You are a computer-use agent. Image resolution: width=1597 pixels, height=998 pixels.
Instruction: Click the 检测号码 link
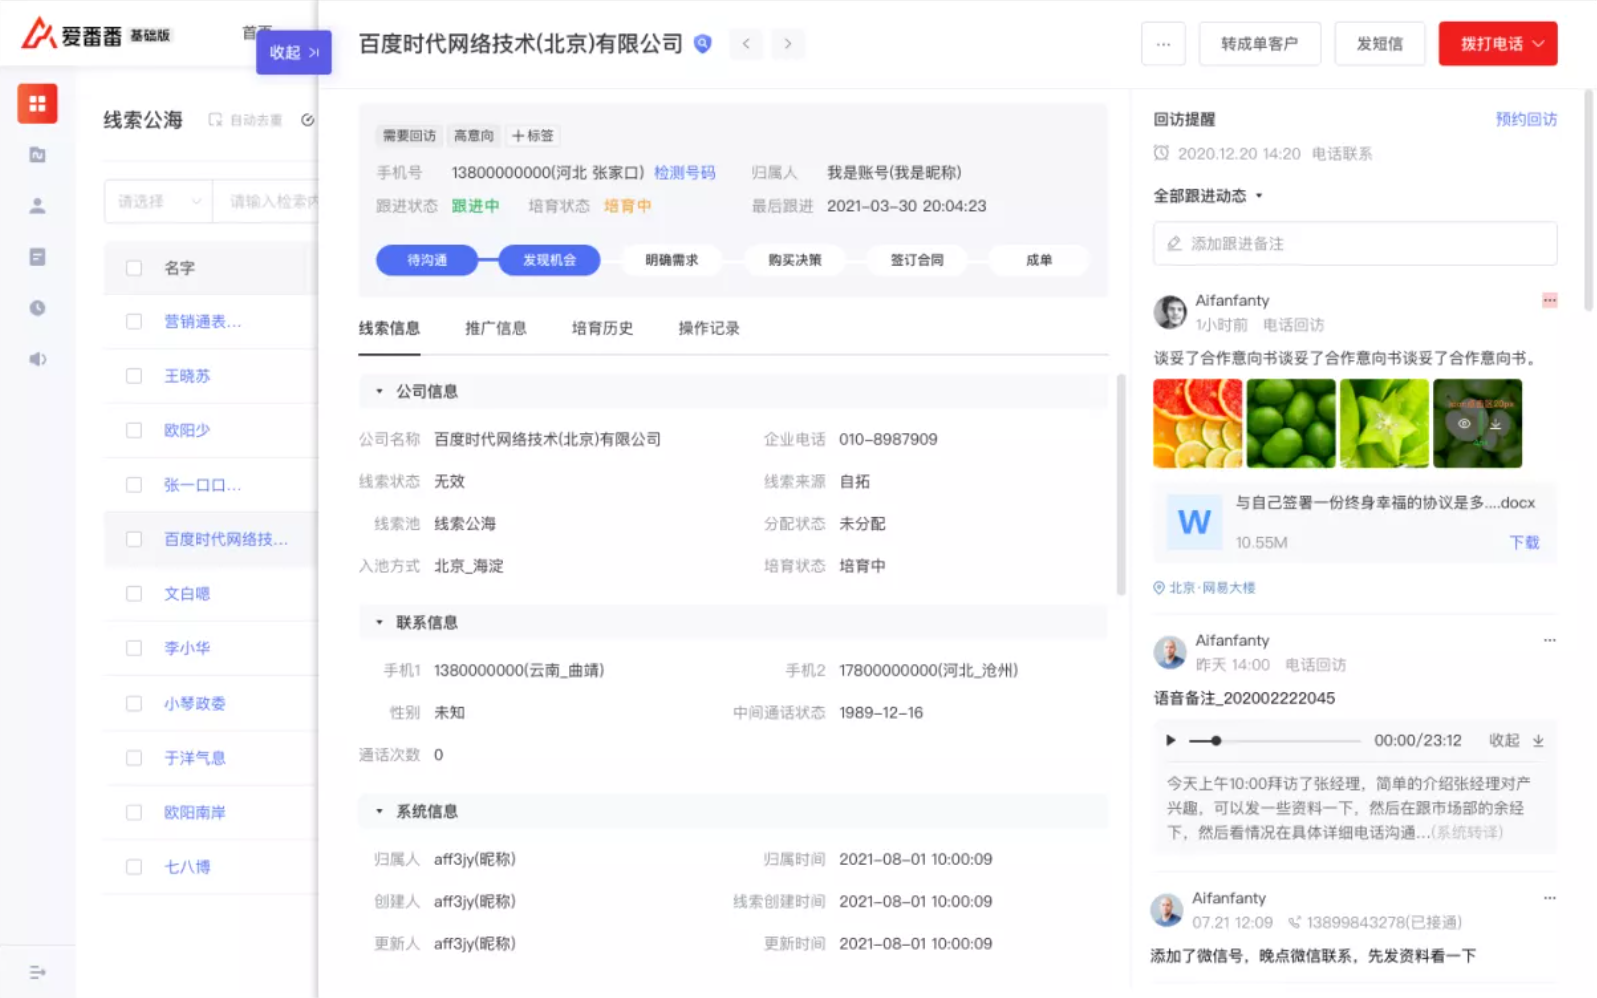[685, 173]
